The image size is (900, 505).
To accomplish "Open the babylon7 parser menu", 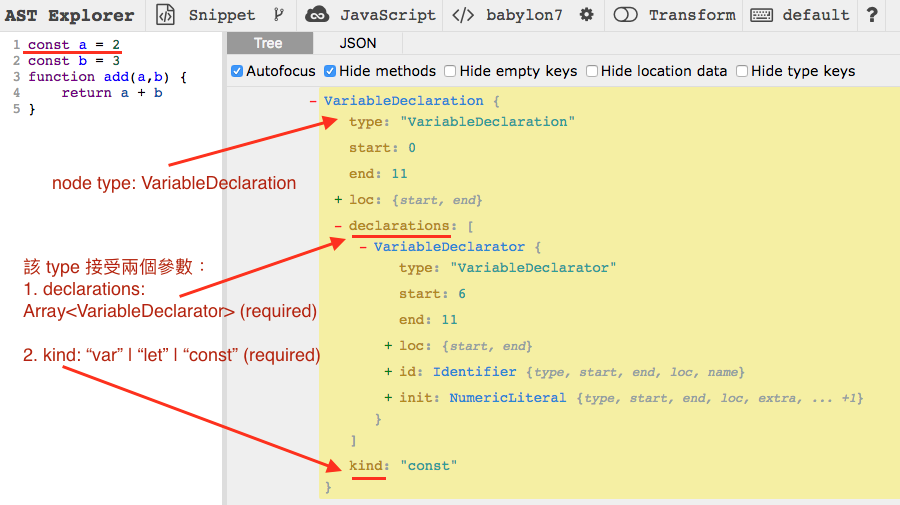I will (524, 15).
